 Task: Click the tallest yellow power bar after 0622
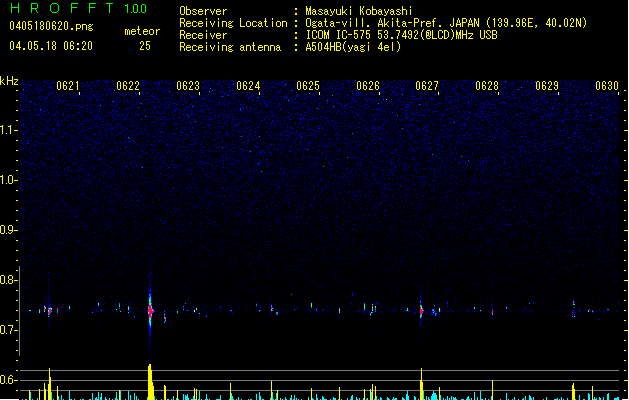pos(150,382)
